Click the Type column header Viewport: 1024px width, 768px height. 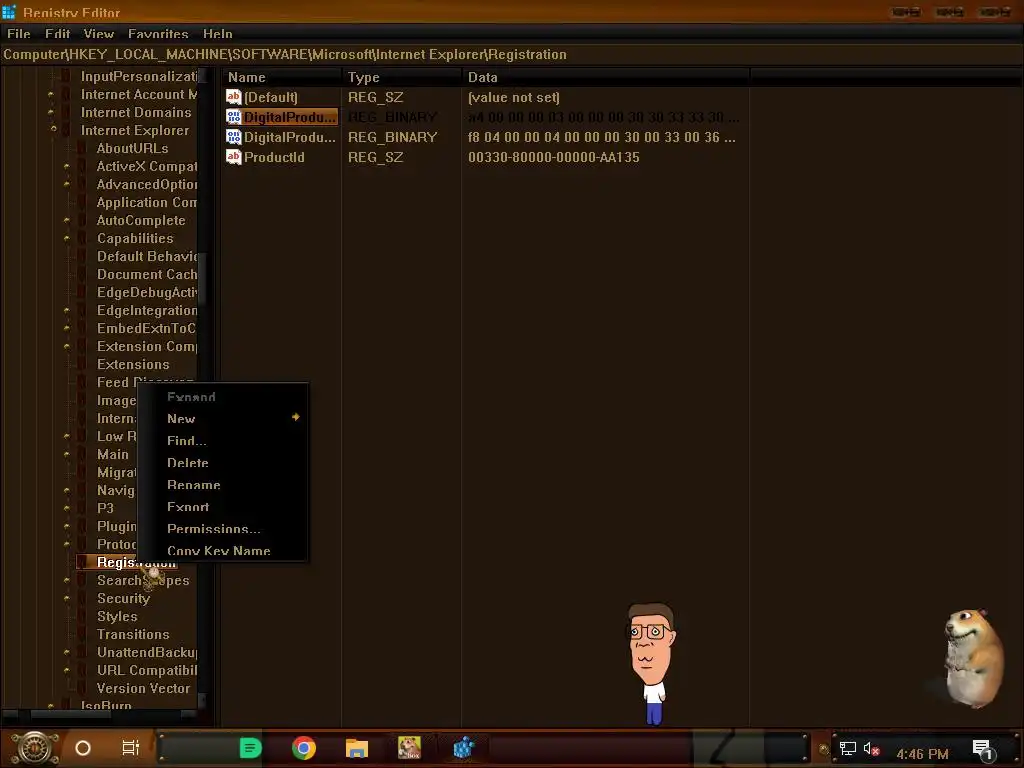[402, 77]
